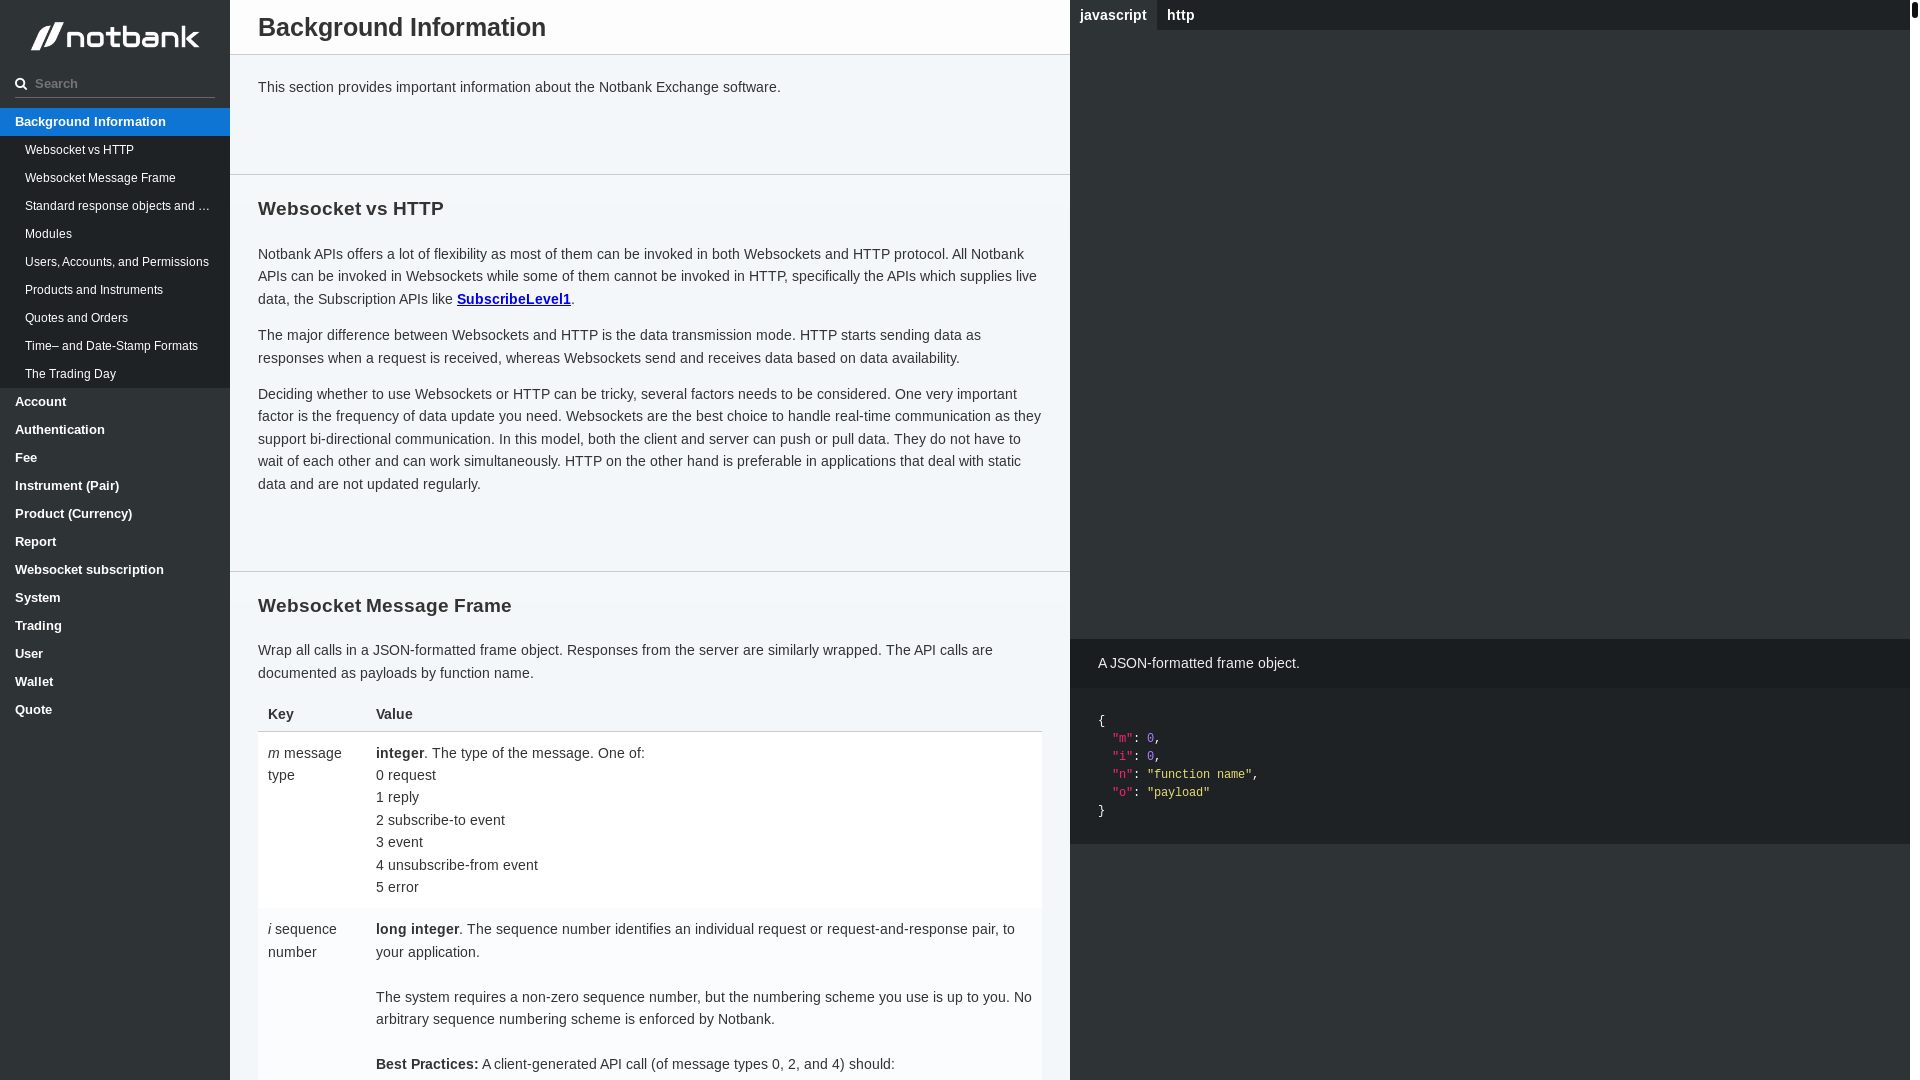This screenshot has width=1920, height=1080.
Task: Click the Websocket vs HTTP heading
Action: [351, 209]
